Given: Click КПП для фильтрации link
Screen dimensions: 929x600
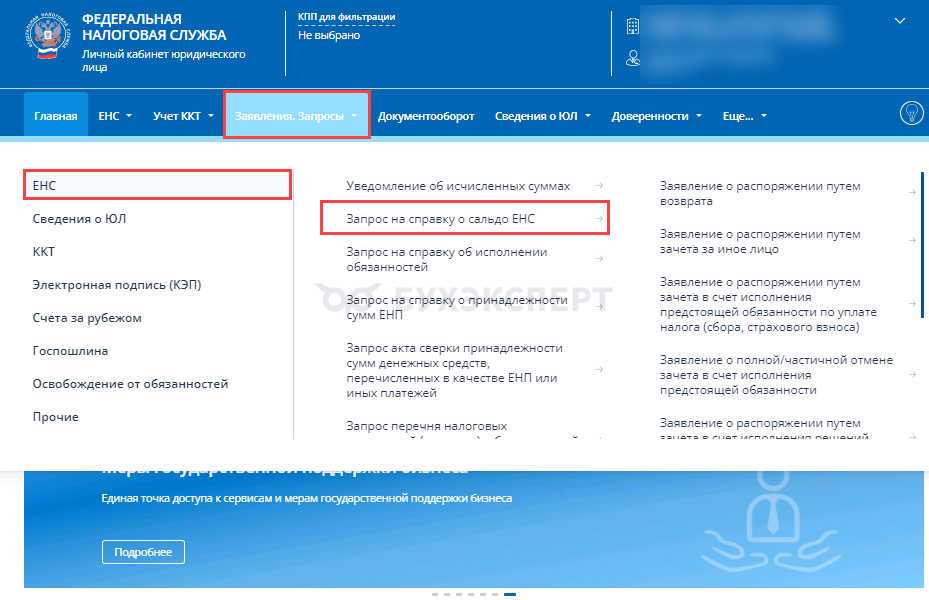Looking at the screenshot, I should click(346, 17).
